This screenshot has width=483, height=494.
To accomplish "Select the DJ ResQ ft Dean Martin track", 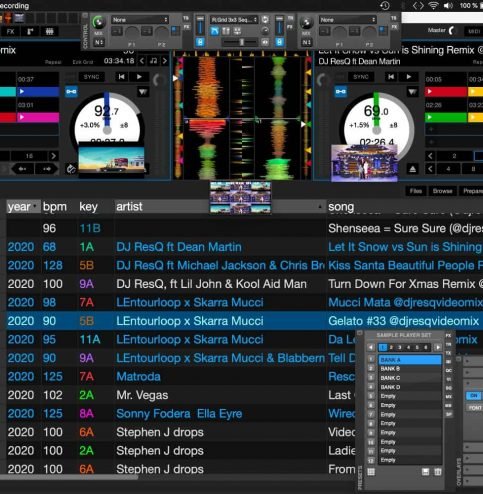I will click(x=245, y=247).
